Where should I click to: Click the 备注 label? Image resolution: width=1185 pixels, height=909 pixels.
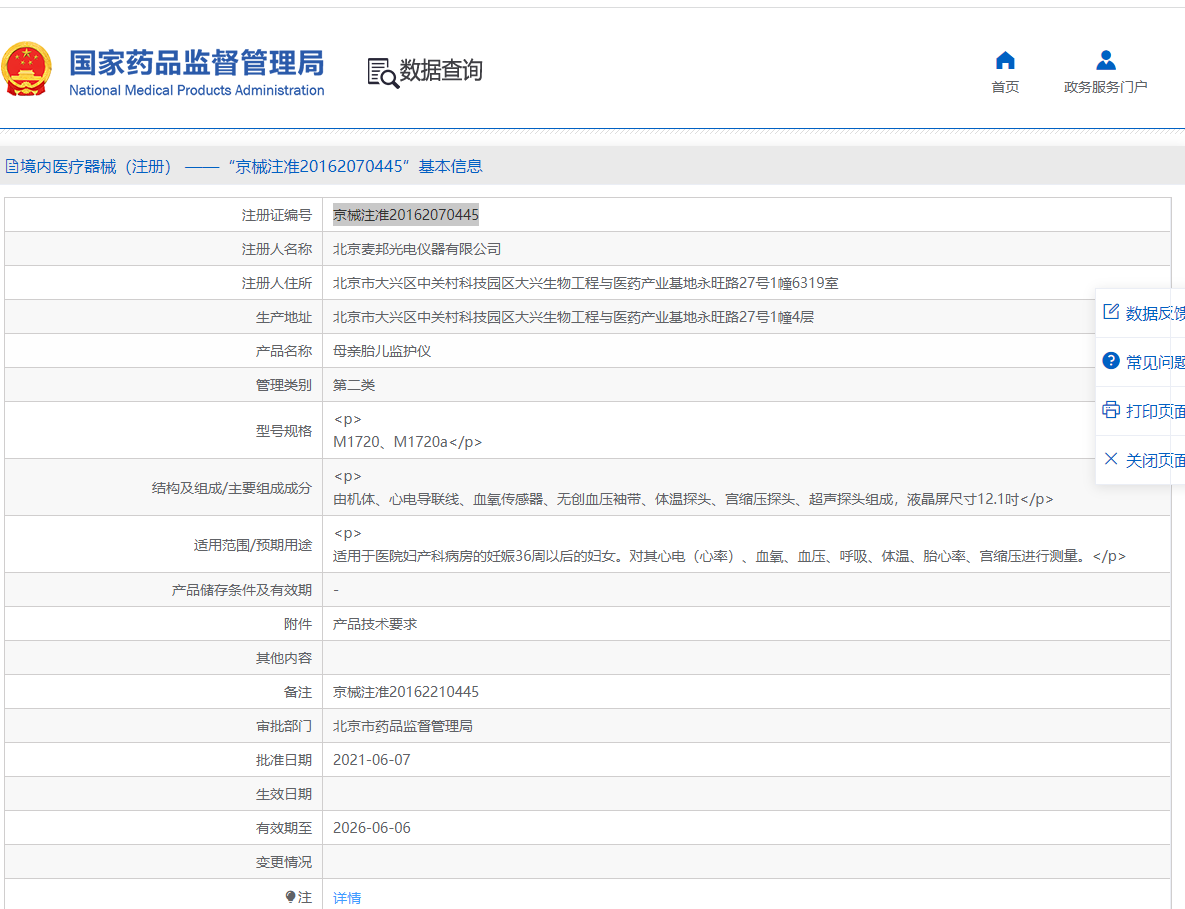(x=298, y=692)
